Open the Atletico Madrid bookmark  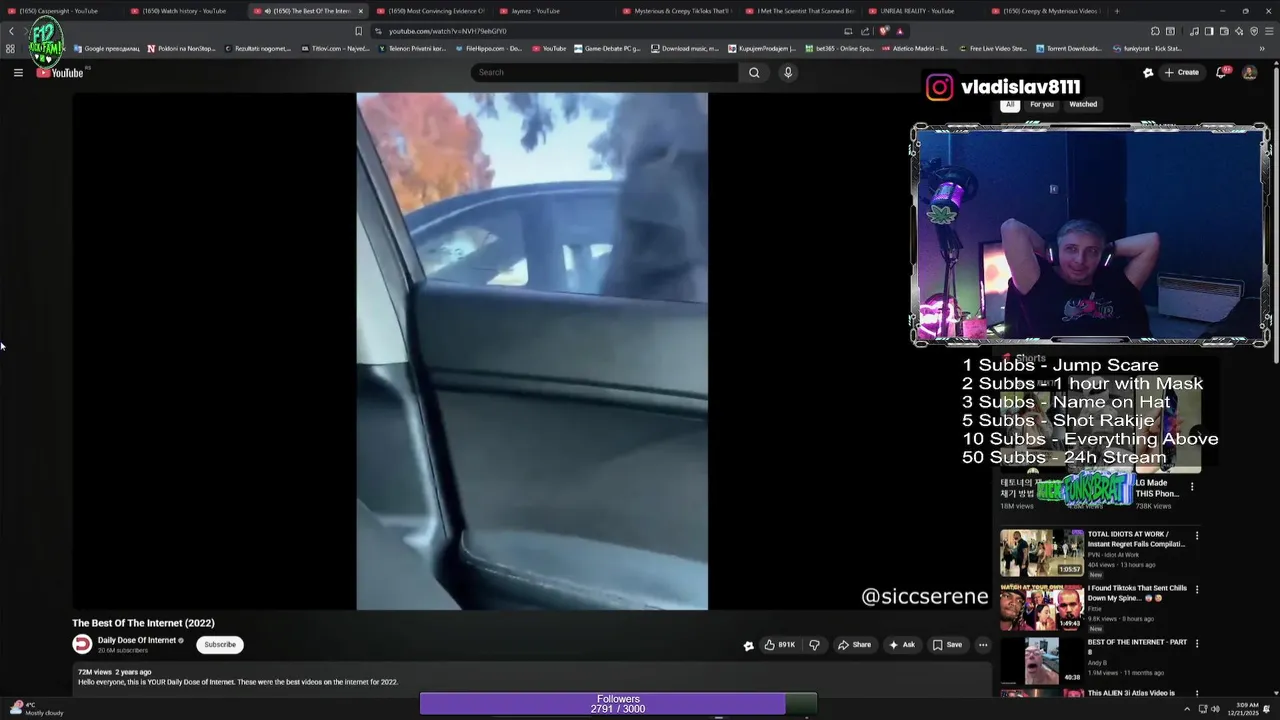pyautogui.click(x=914, y=48)
